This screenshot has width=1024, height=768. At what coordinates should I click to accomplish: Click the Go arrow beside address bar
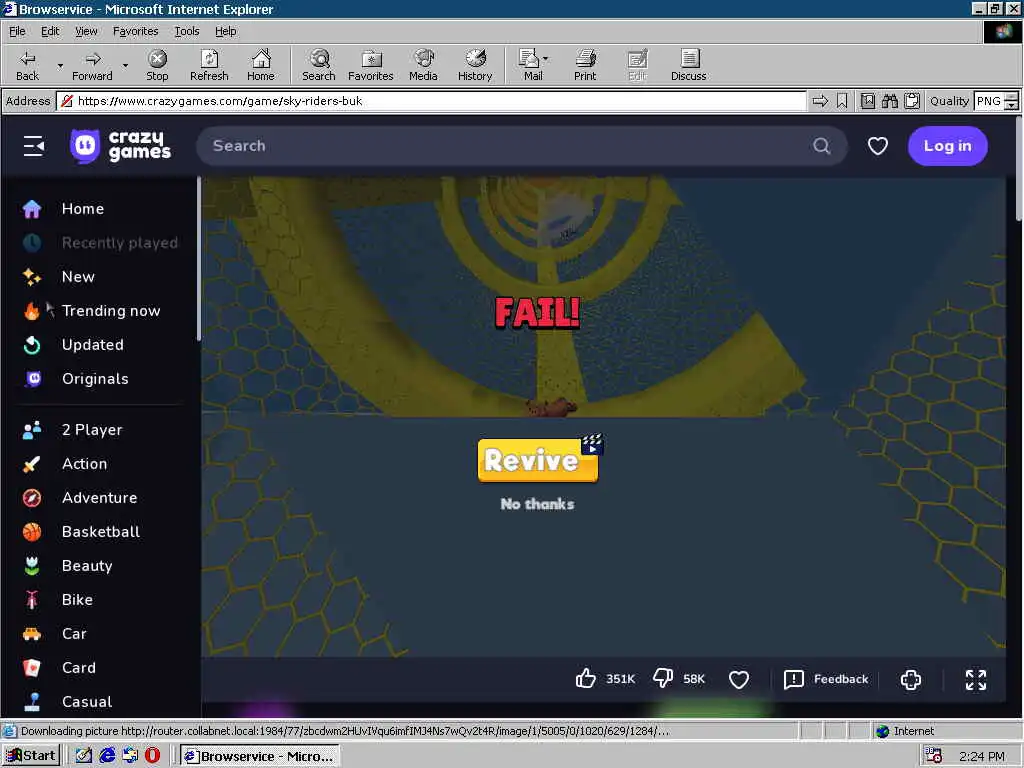820,101
